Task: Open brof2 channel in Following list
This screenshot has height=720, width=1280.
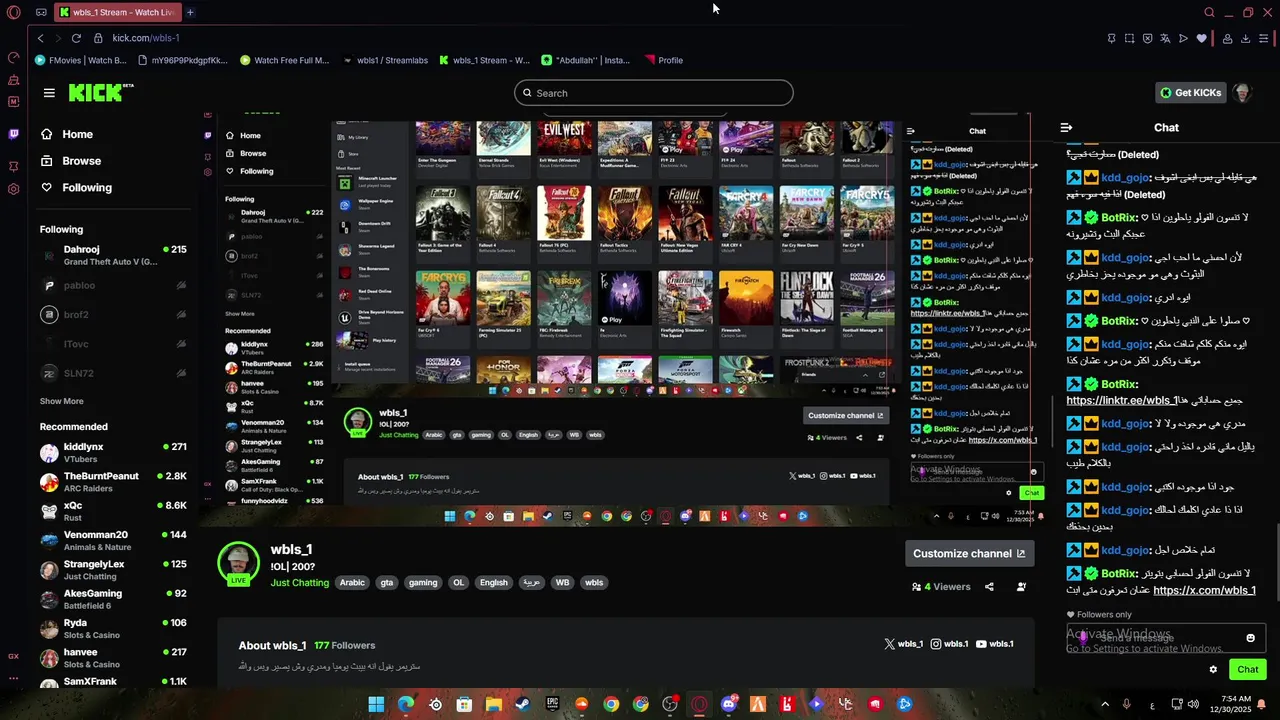Action: coord(115,315)
